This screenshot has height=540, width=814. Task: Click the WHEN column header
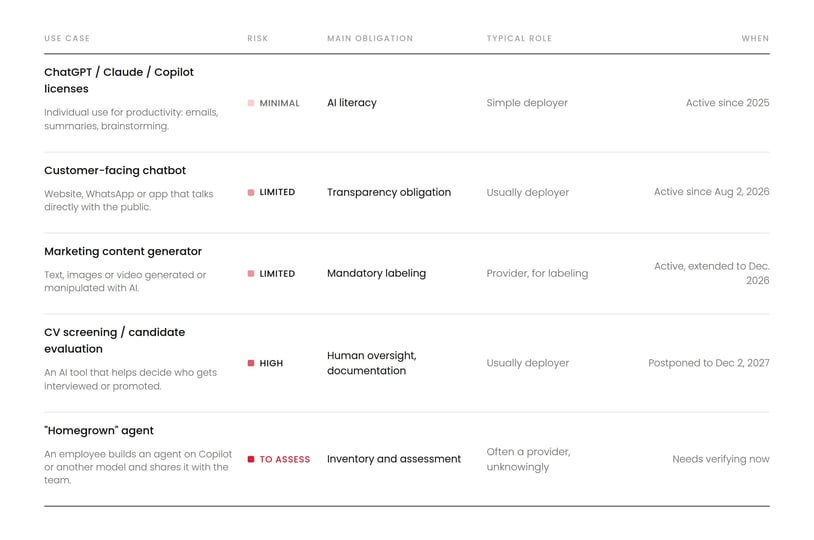(x=755, y=38)
